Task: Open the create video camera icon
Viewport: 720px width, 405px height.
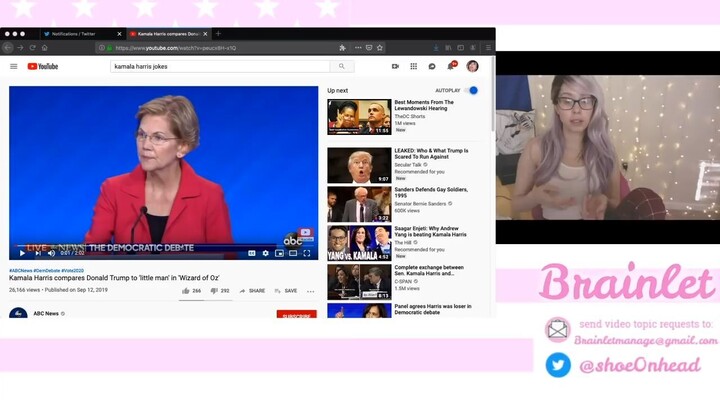Action: coord(395,67)
